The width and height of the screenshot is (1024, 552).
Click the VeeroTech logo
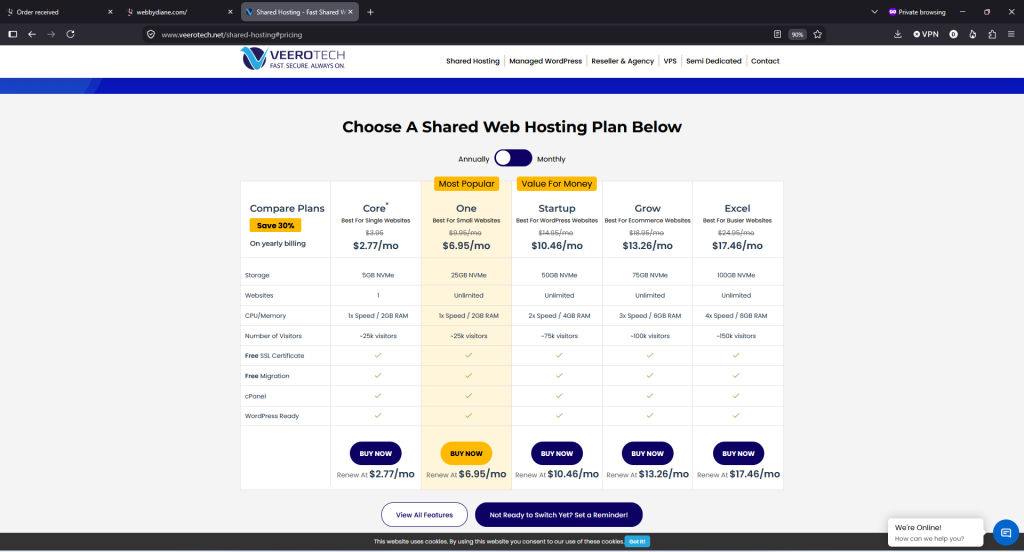(293, 58)
